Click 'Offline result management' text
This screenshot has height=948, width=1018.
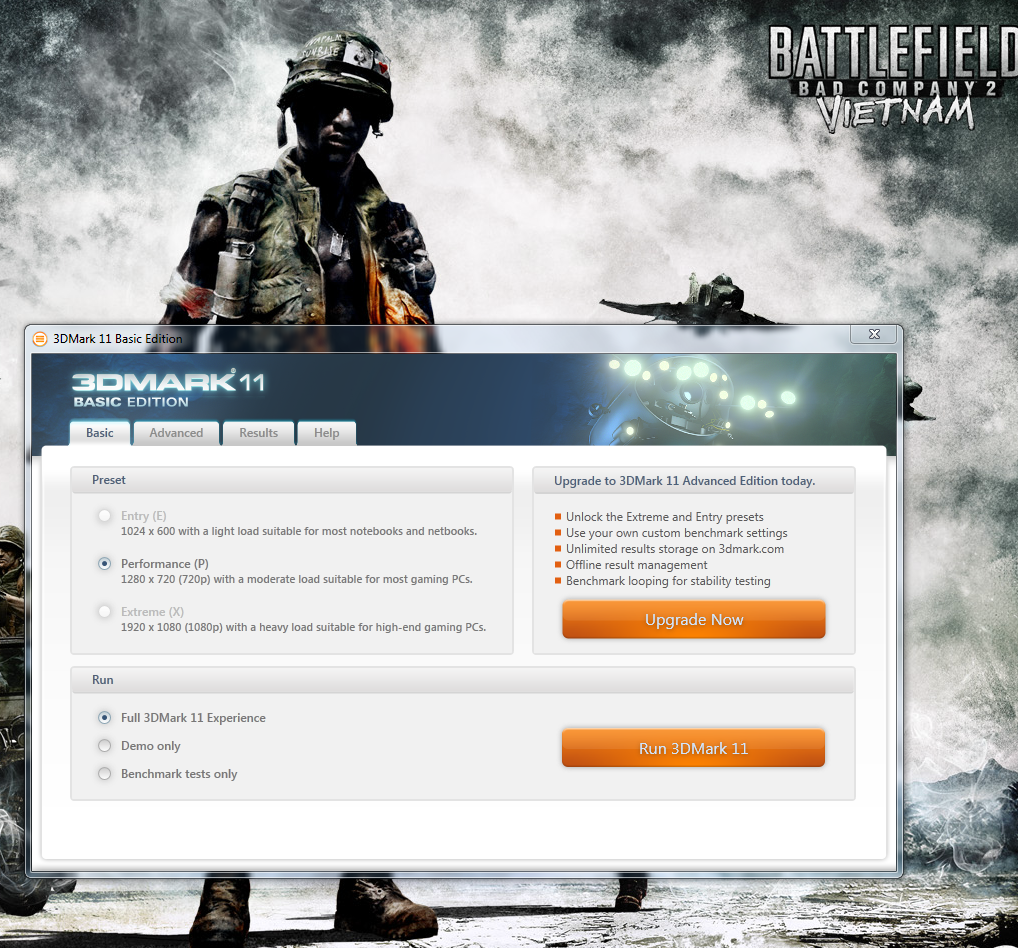point(636,565)
